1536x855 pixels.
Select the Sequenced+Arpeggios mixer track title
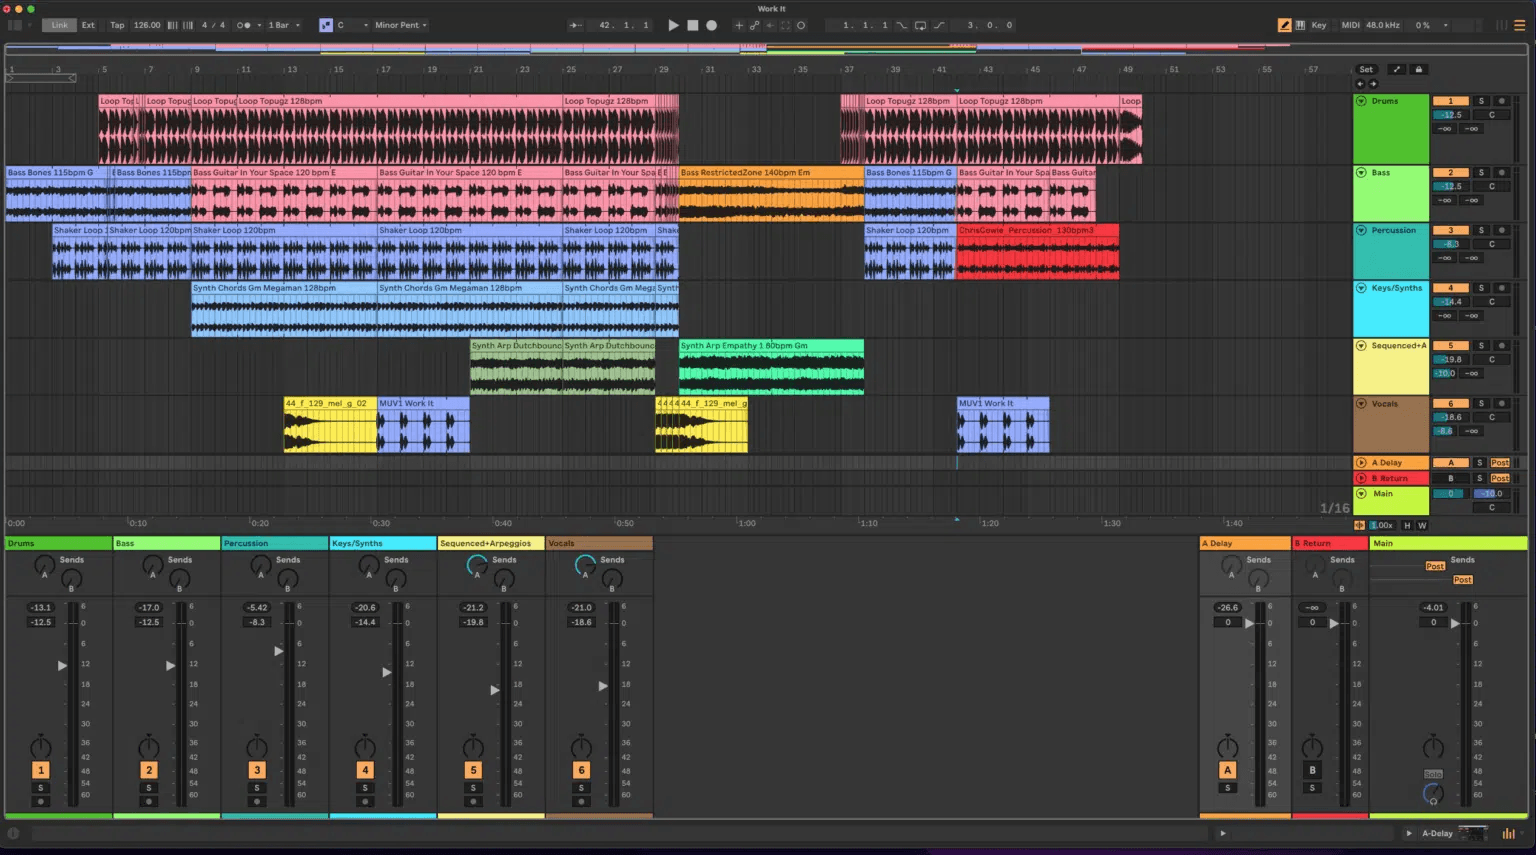click(491, 543)
